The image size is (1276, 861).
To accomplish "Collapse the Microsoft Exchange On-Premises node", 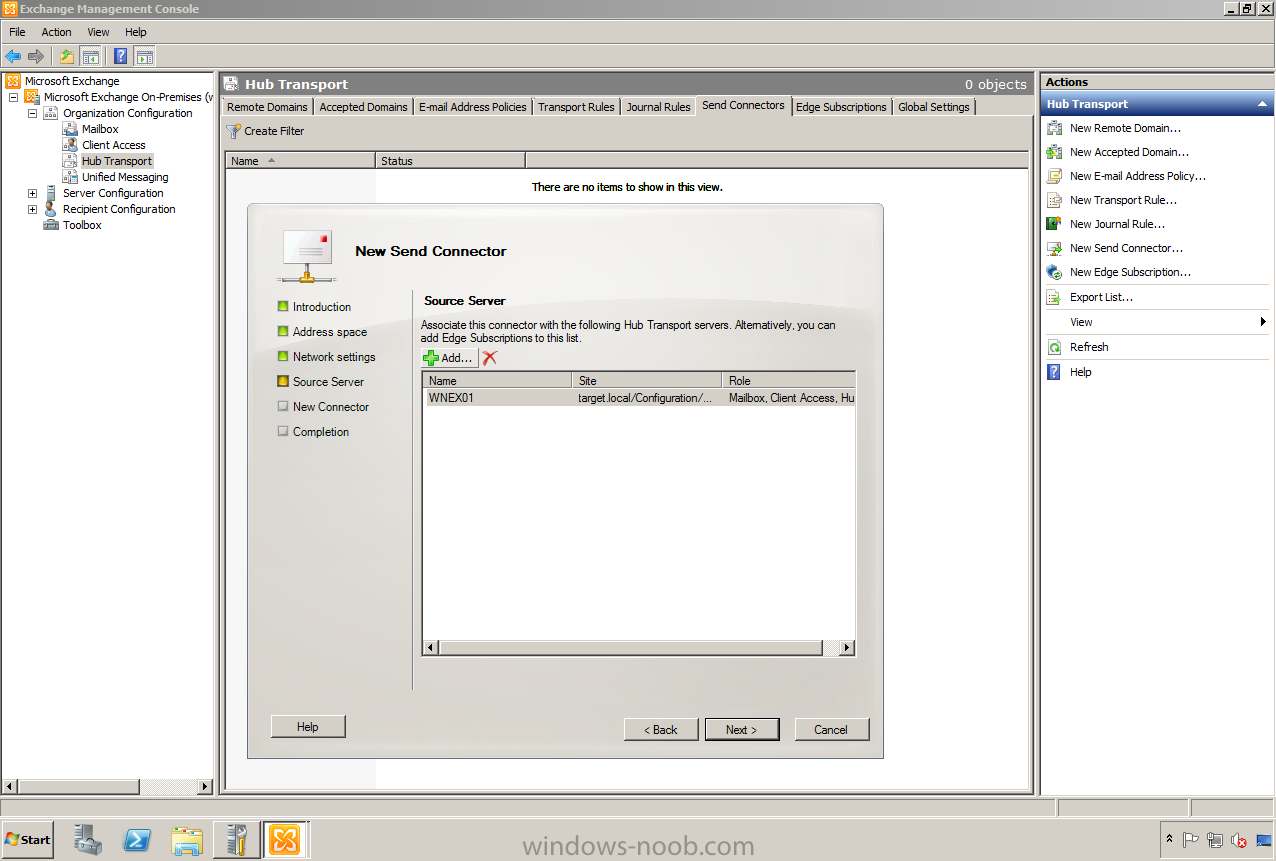I will coord(13,97).
